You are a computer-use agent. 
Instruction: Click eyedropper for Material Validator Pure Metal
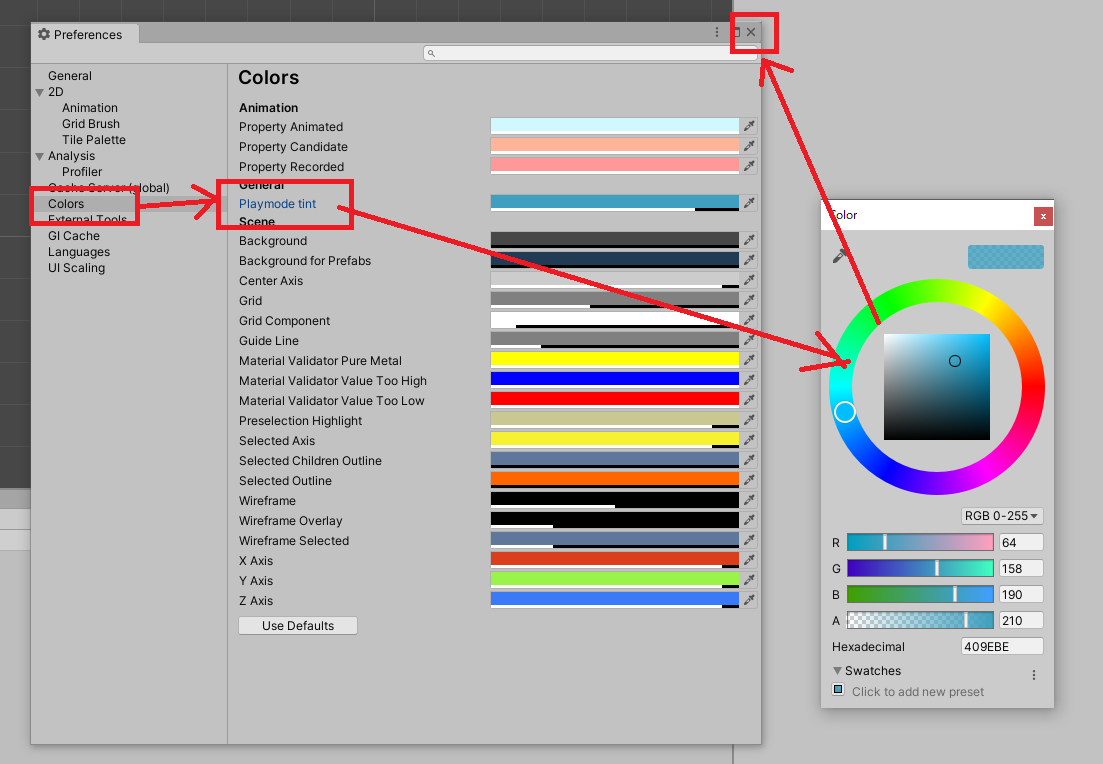coord(749,360)
